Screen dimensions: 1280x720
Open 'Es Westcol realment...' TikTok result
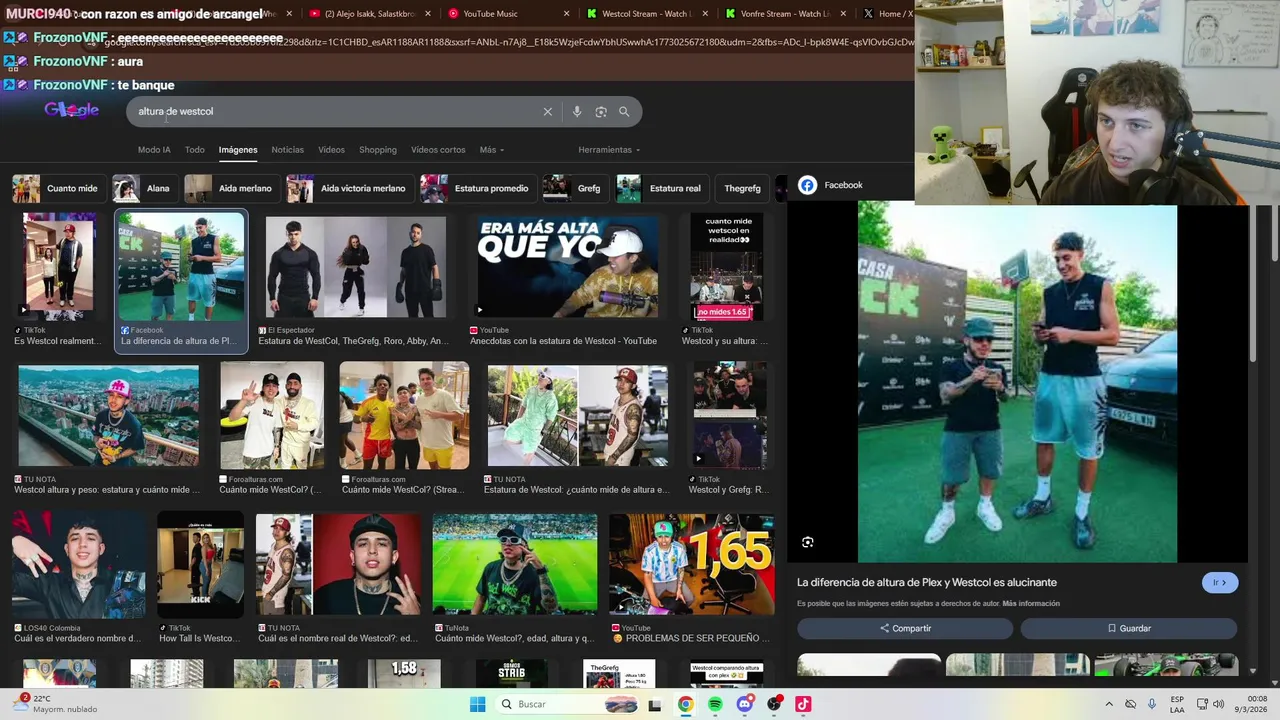(59, 266)
